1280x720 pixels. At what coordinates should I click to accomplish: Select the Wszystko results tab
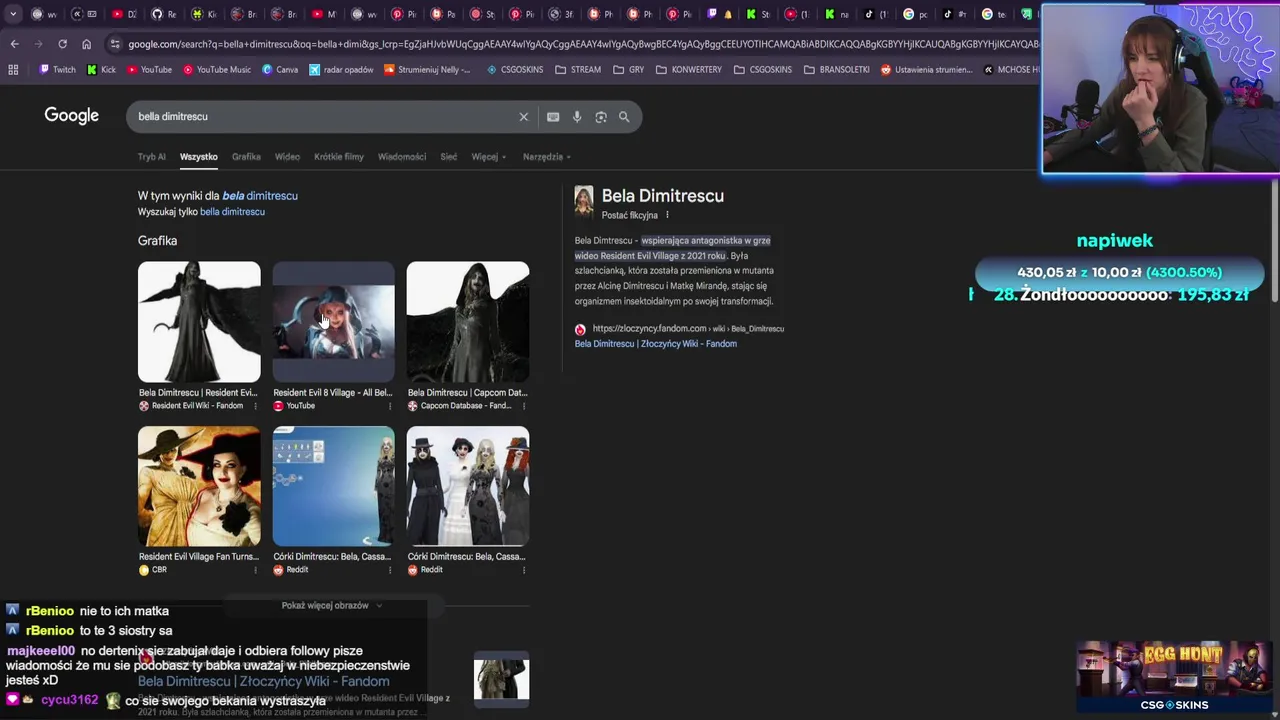click(199, 157)
